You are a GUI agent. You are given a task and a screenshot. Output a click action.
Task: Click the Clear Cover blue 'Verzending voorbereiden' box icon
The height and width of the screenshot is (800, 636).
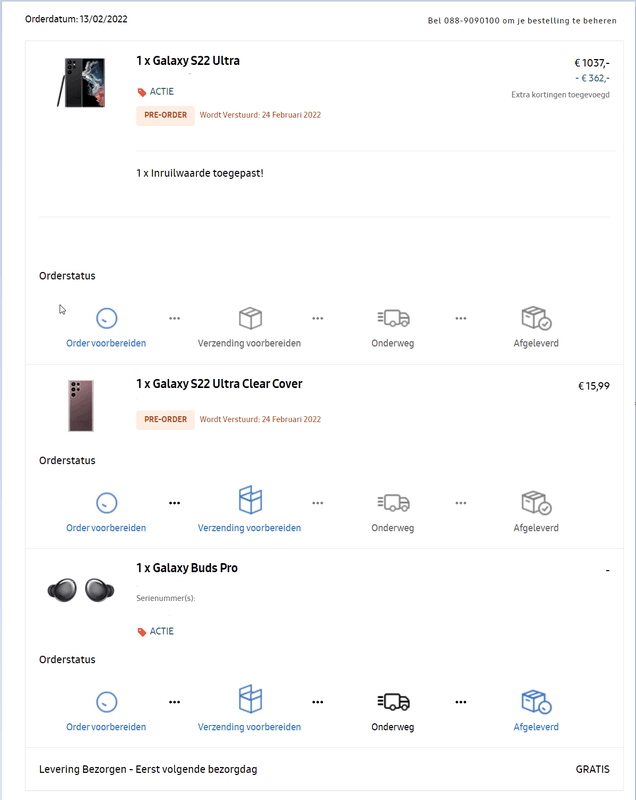point(250,501)
